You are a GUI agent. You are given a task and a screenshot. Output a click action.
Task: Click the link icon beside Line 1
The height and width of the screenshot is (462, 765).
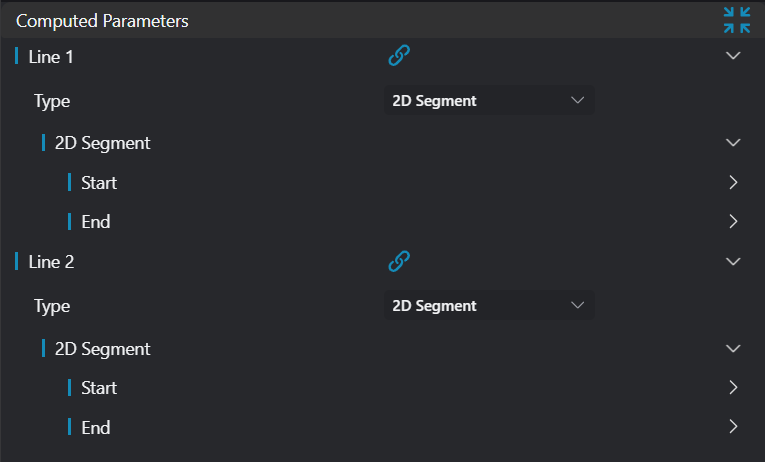(x=399, y=57)
